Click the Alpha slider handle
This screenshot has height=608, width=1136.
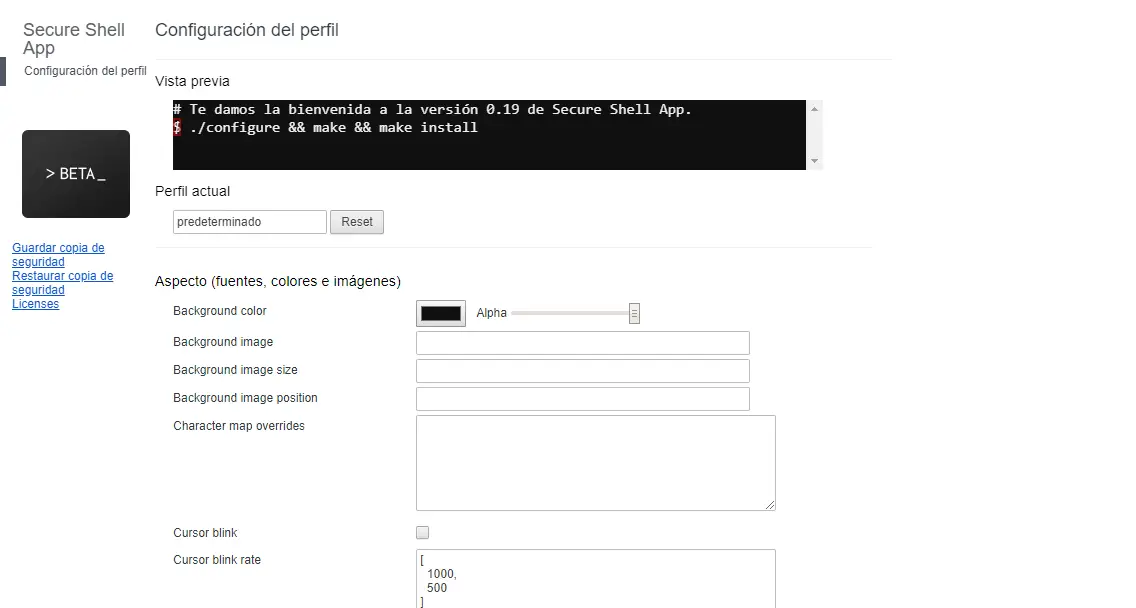(x=634, y=314)
